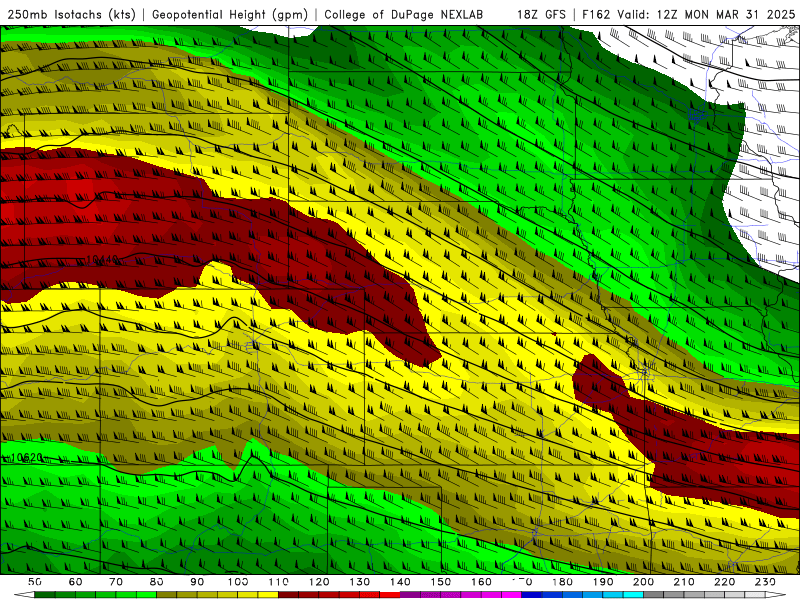Click the 220 value on the legend scale
800x600 pixels.
click(x=725, y=582)
